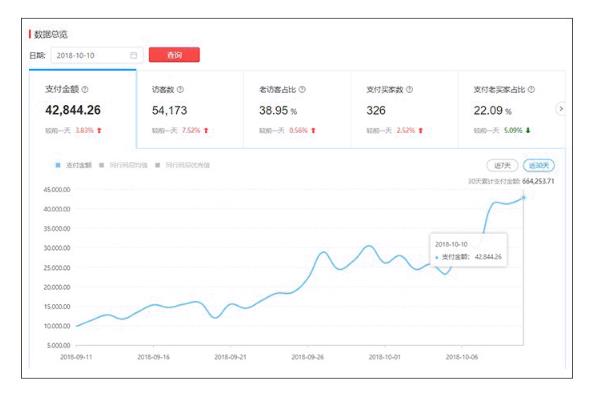Select the 支付老买家占比 metric card
Screen dimensions: 590x396
512,109
